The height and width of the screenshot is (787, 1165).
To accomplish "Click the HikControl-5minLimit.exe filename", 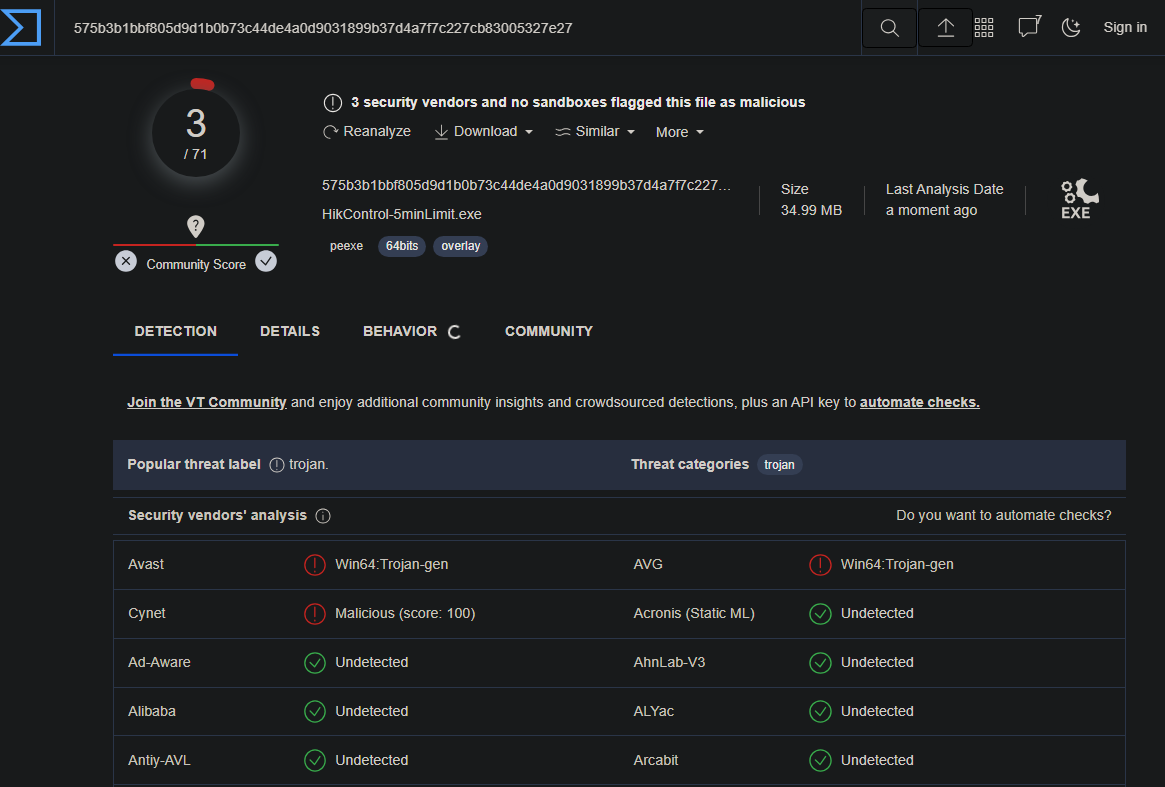I will tap(401, 214).
